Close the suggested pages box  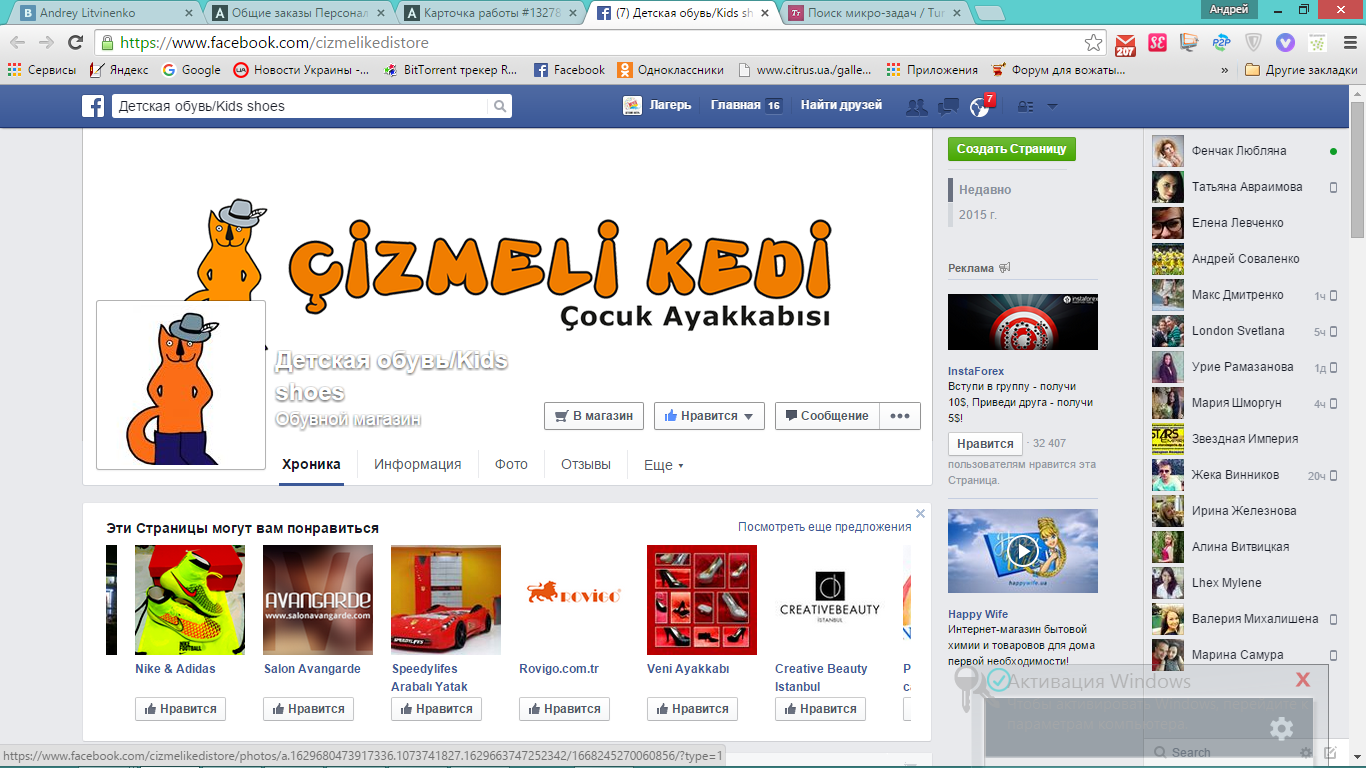(920, 514)
